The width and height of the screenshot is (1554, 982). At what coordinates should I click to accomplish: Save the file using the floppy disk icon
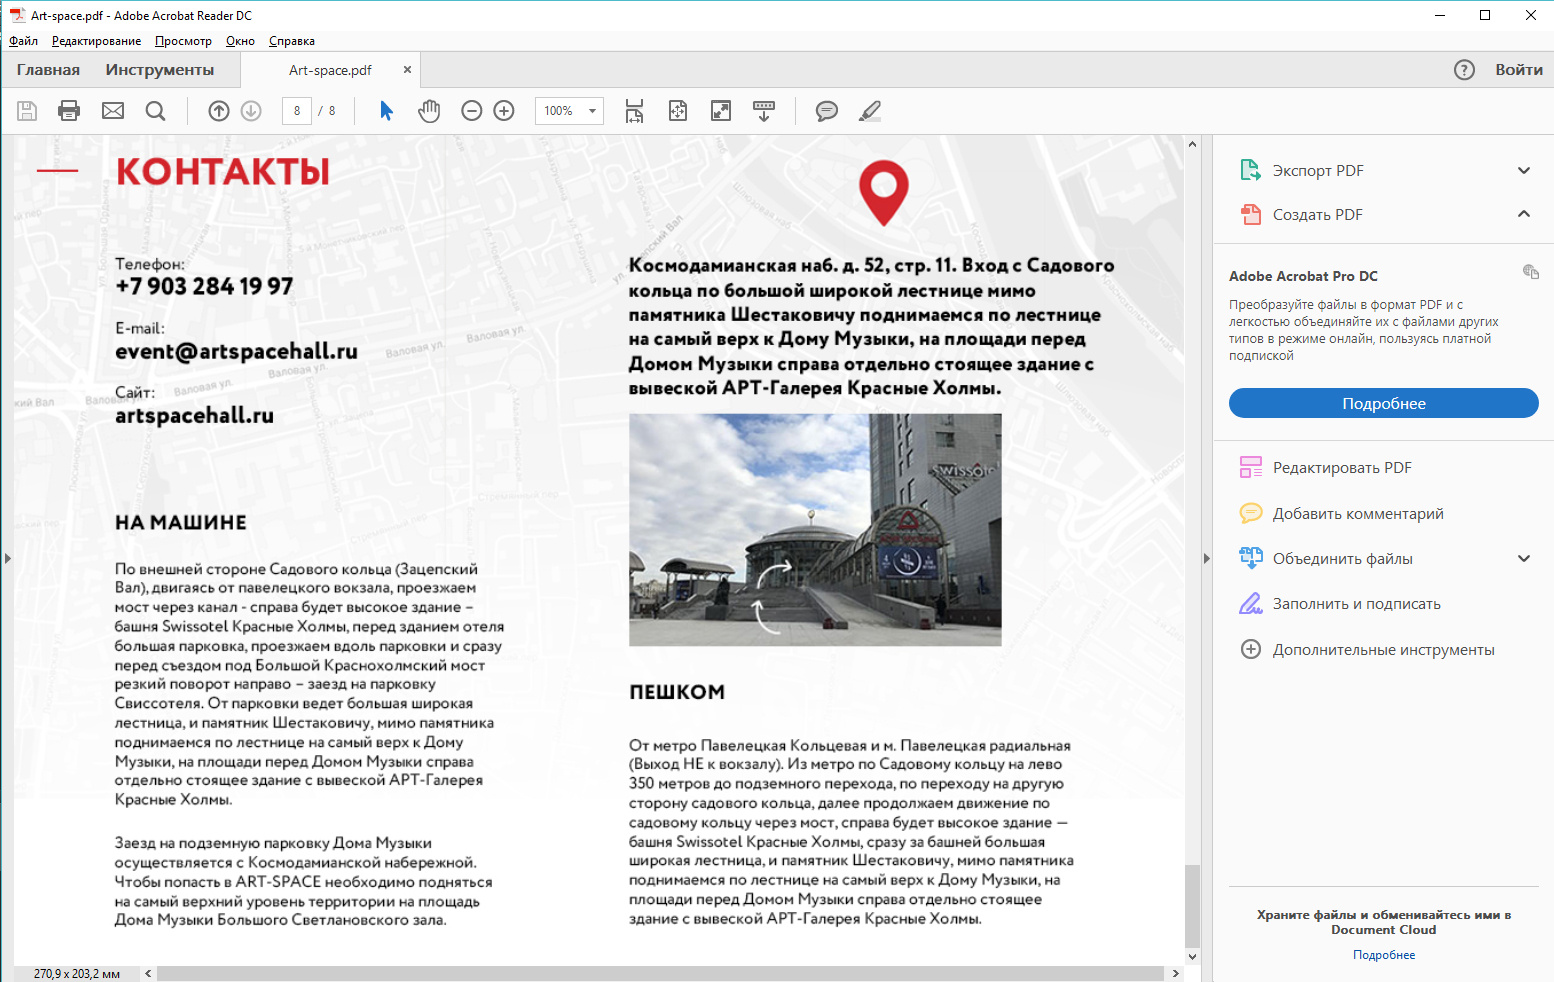pos(27,111)
